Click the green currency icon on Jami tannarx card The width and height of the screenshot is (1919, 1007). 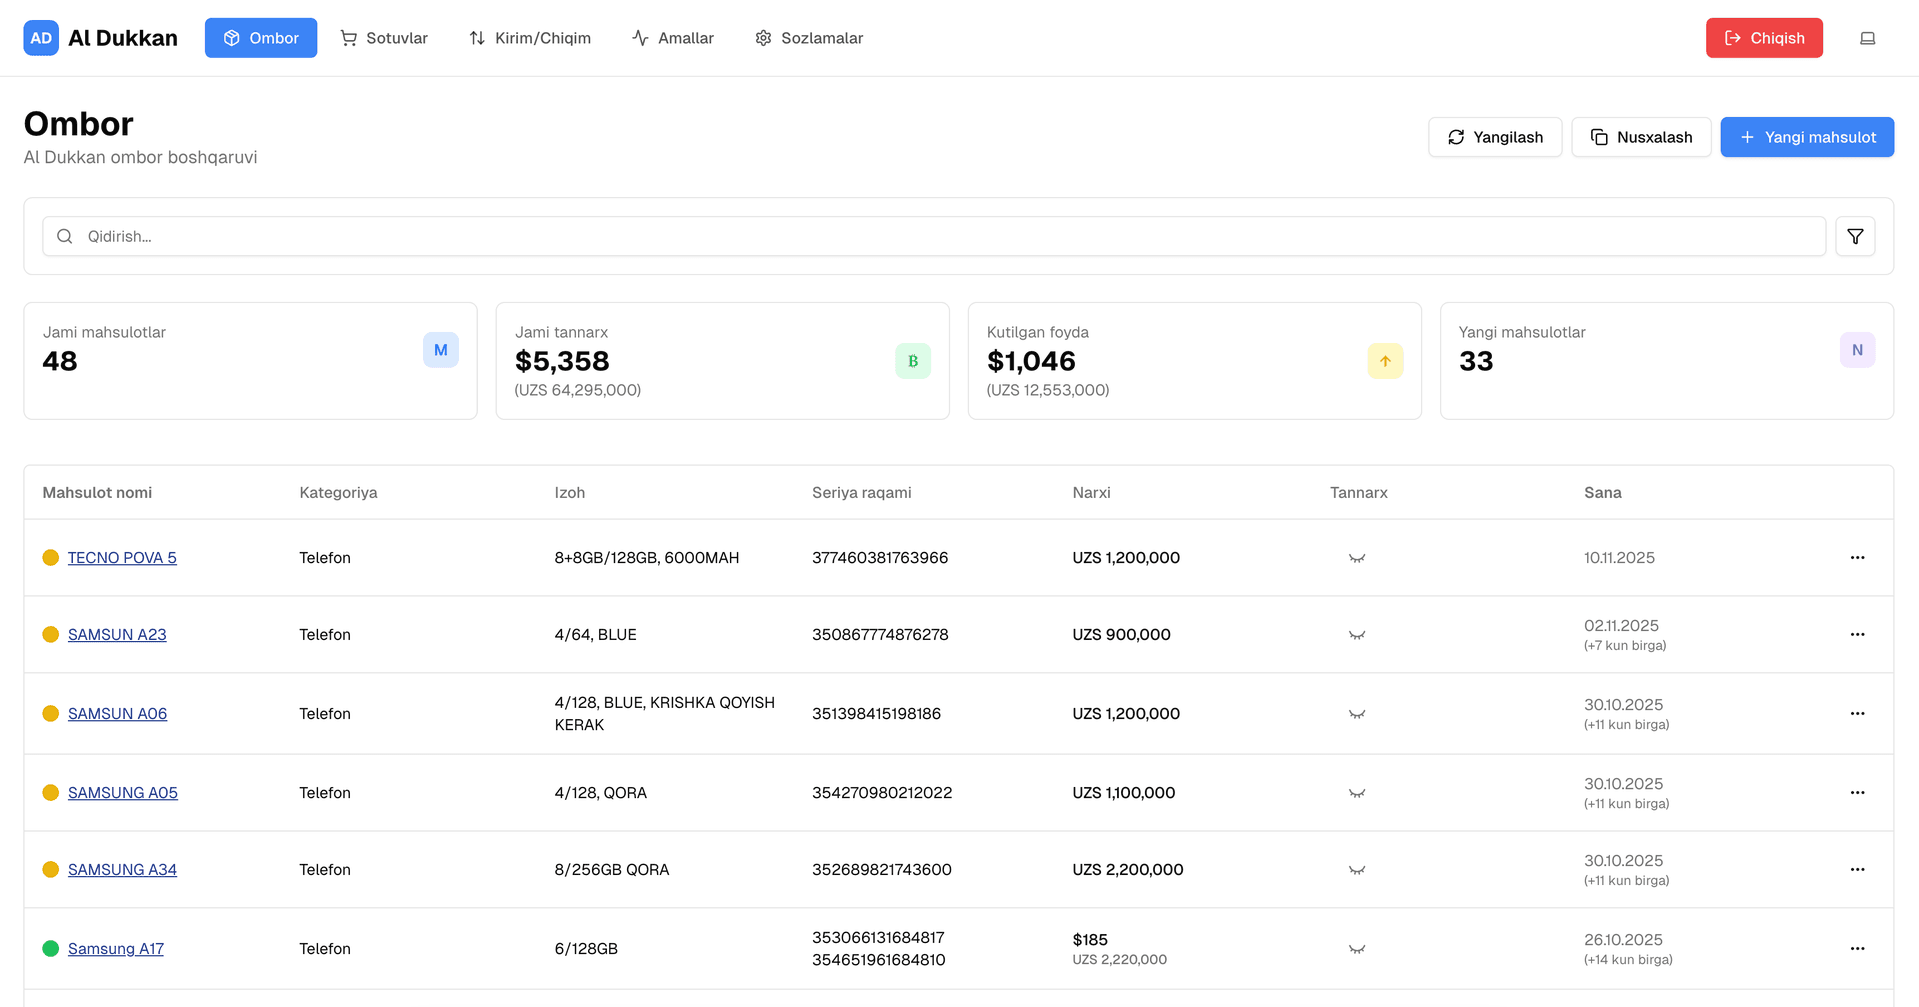coord(912,361)
